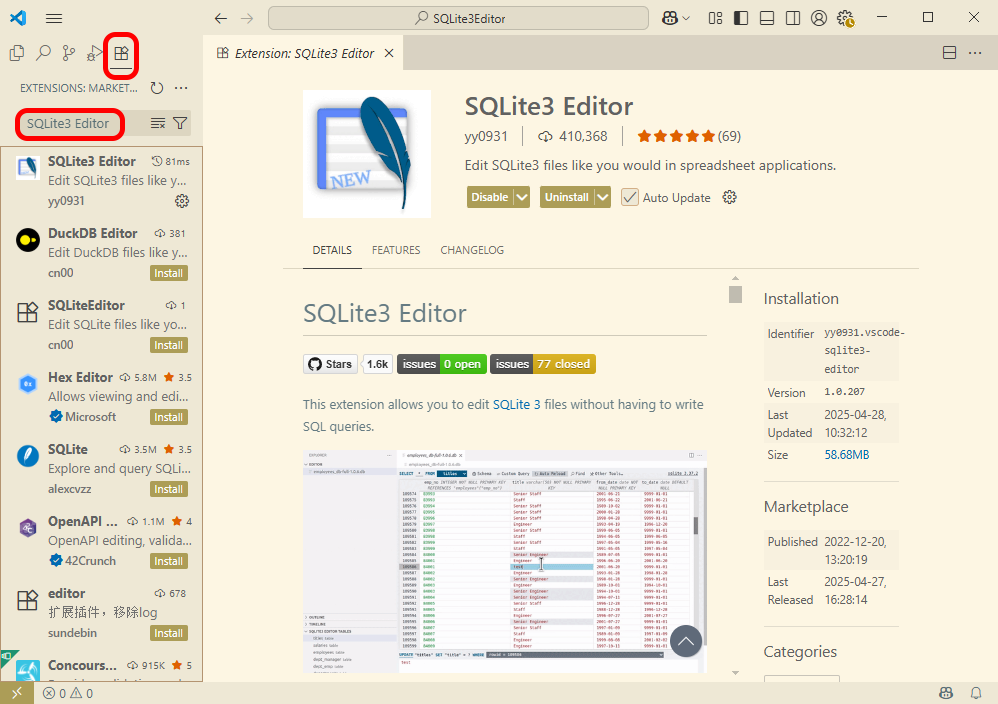
Task: Install the Hex Editor extension
Action: pos(169,417)
